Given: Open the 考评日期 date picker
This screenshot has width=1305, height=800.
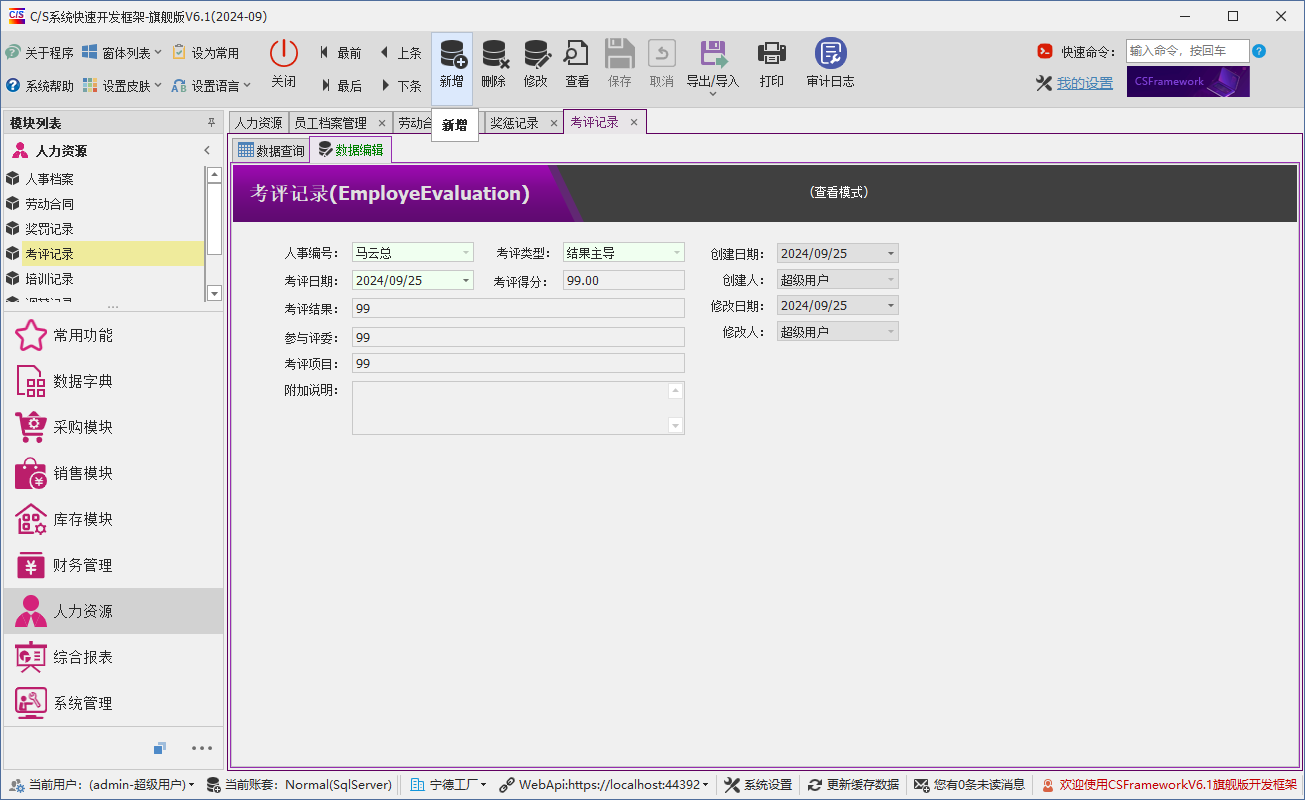Looking at the screenshot, I should pos(465,280).
